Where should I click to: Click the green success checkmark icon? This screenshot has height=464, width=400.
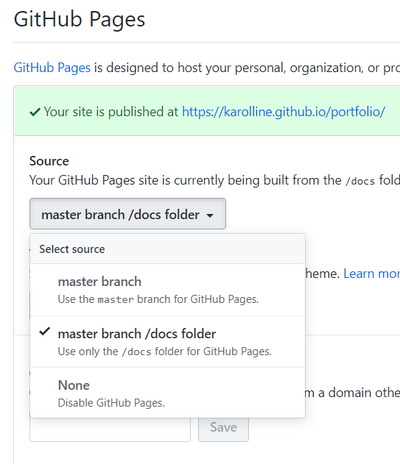coord(35,112)
